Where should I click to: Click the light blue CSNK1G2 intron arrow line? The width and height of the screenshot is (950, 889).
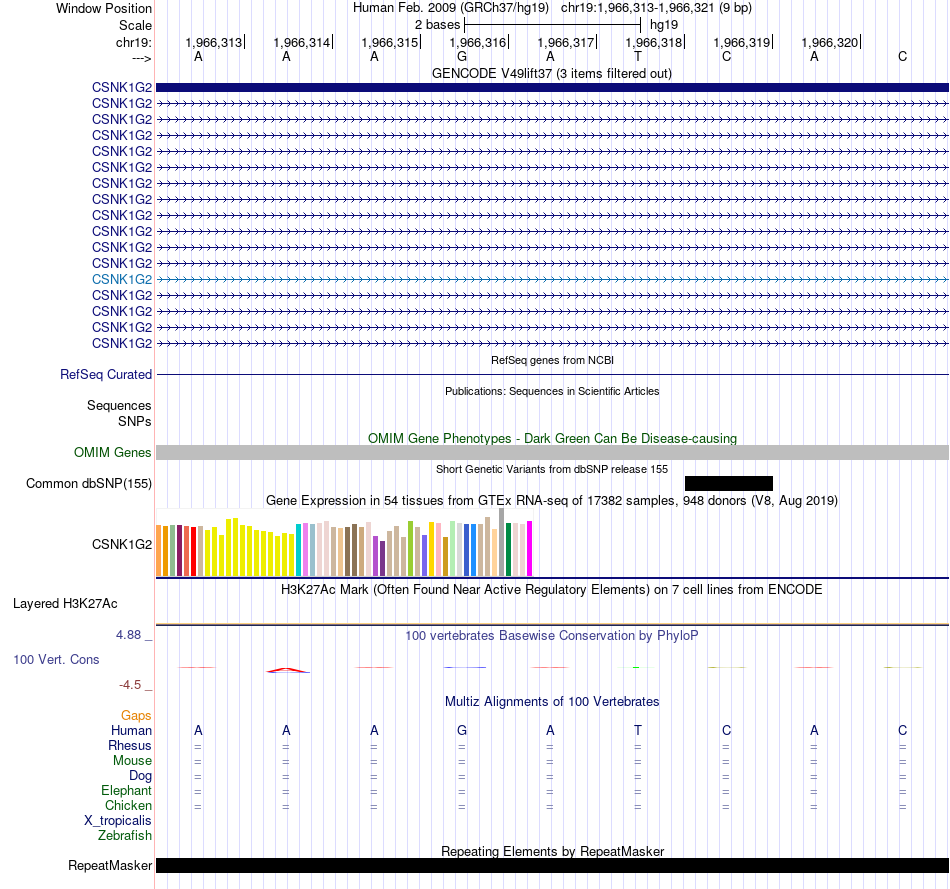(x=552, y=279)
